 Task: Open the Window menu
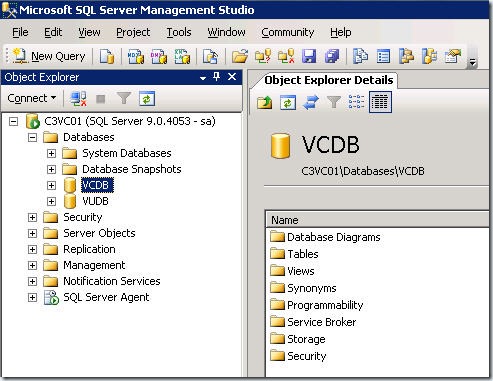tap(226, 32)
